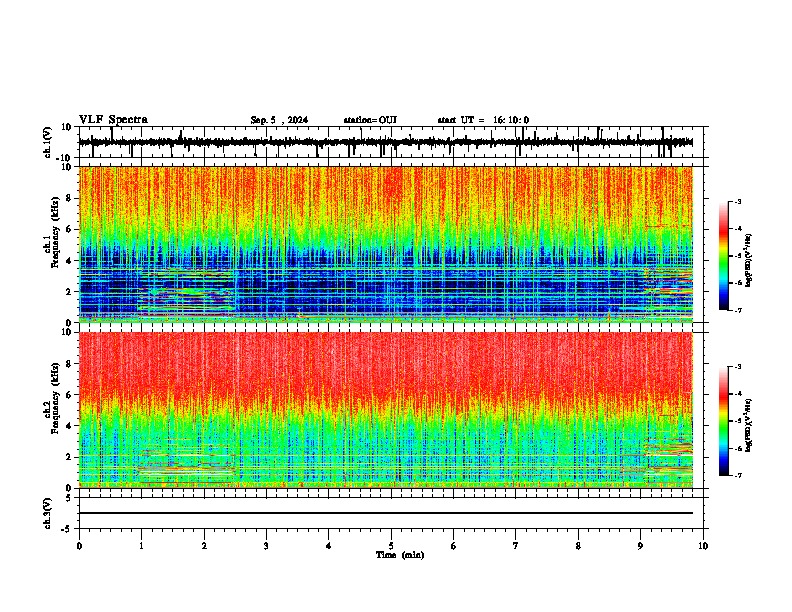792x612 pixels.
Task: Click the 'ch.2 Frequency (kHz)' axis label
Action: coord(54,398)
